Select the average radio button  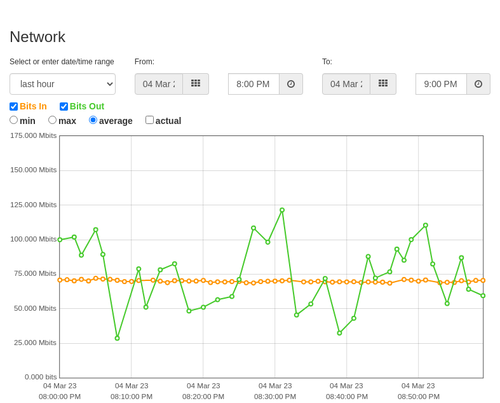point(93,120)
